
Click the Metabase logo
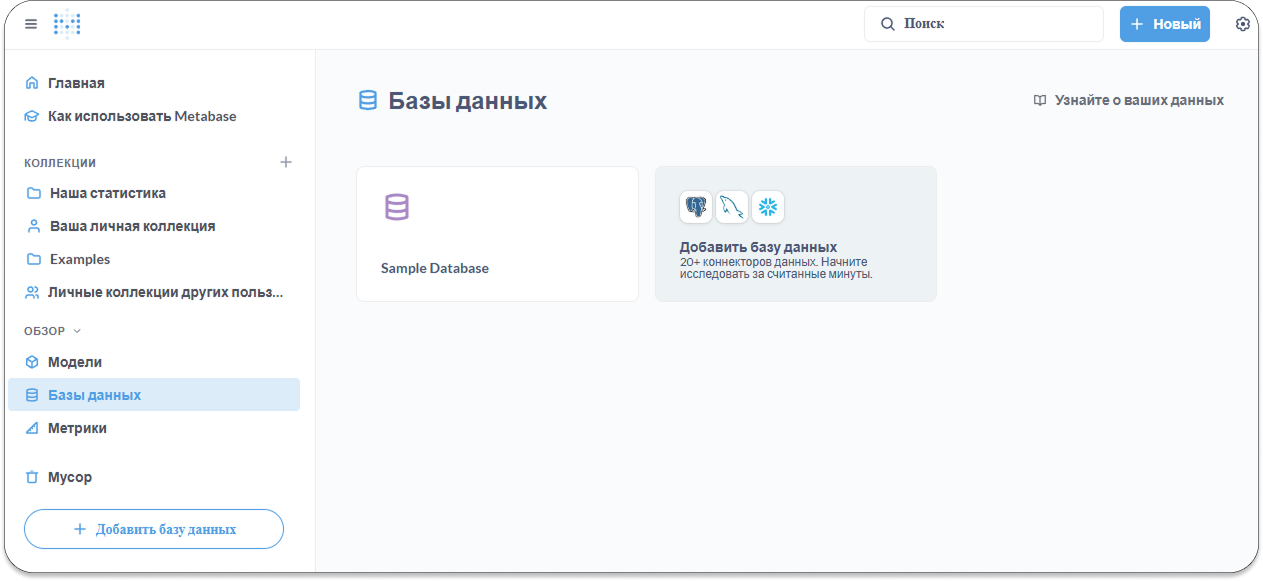pos(67,24)
